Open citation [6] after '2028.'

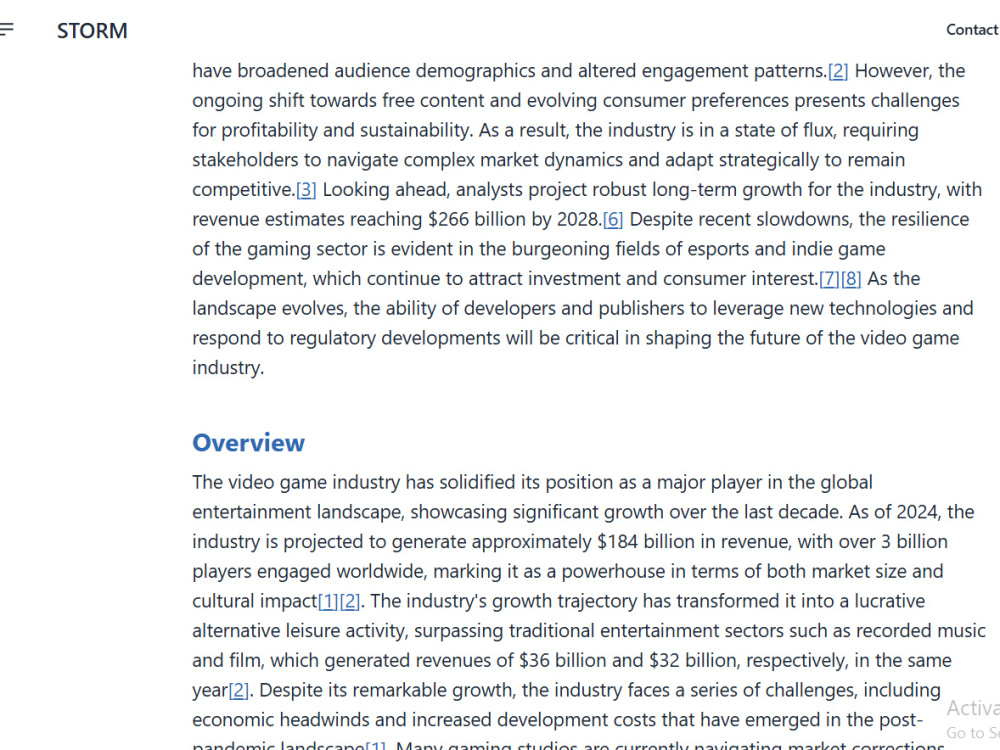pos(613,219)
